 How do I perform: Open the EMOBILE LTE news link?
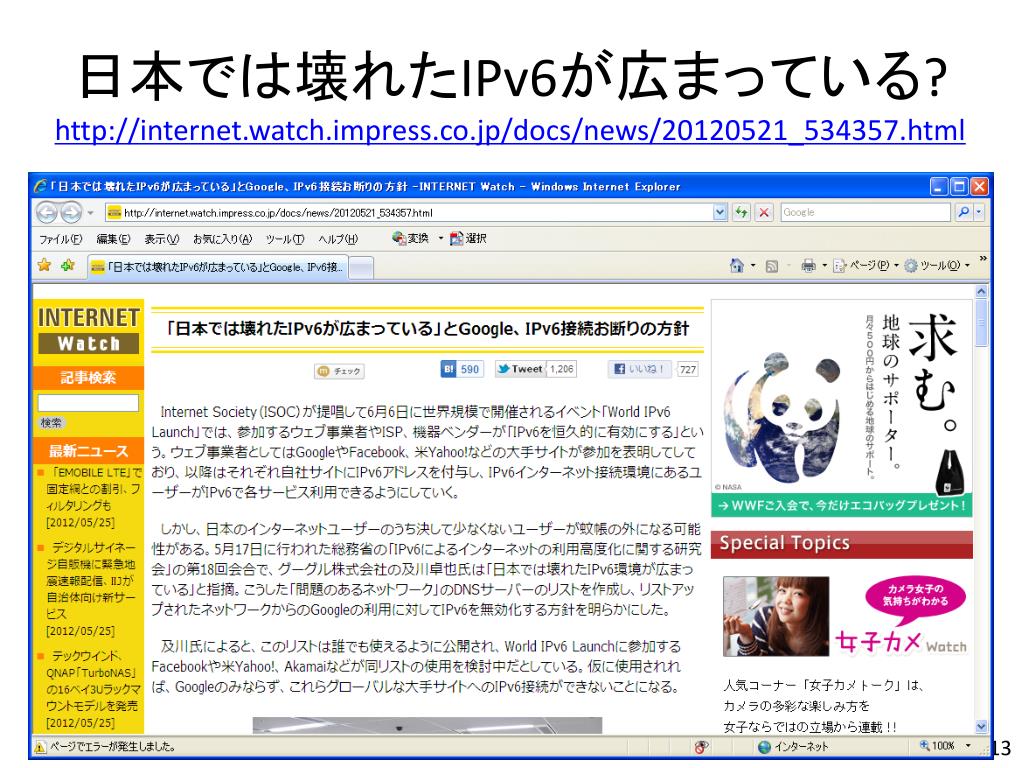[93, 497]
